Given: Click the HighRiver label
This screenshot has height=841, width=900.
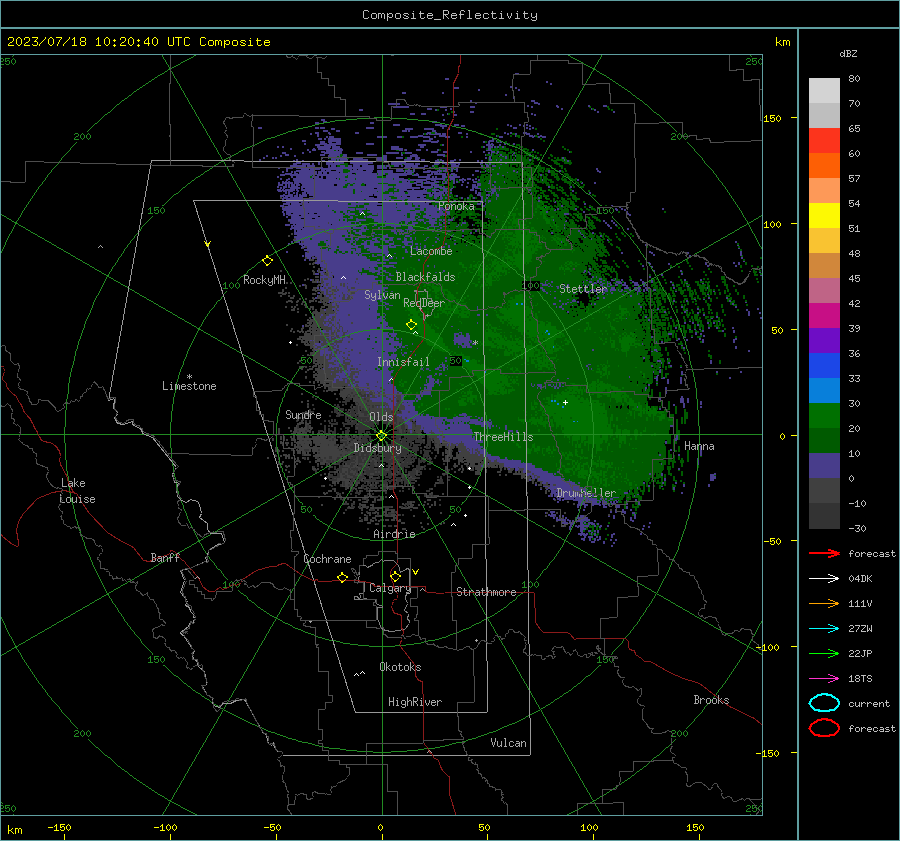Looking at the screenshot, I should click(x=415, y=702).
